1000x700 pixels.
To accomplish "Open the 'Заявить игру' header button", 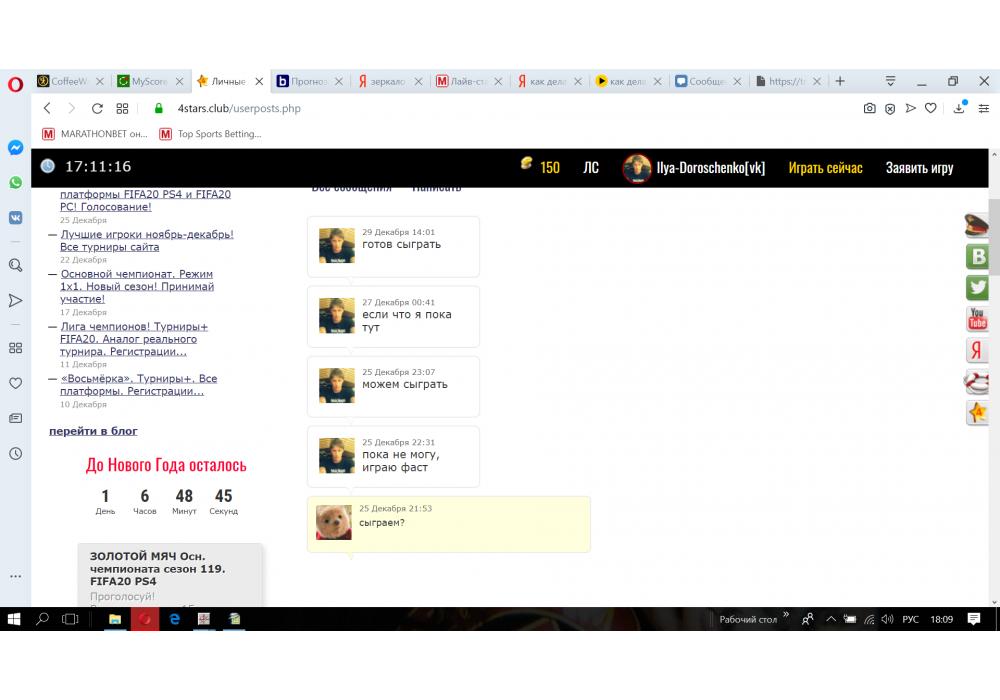I will click(x=919, y=168).
